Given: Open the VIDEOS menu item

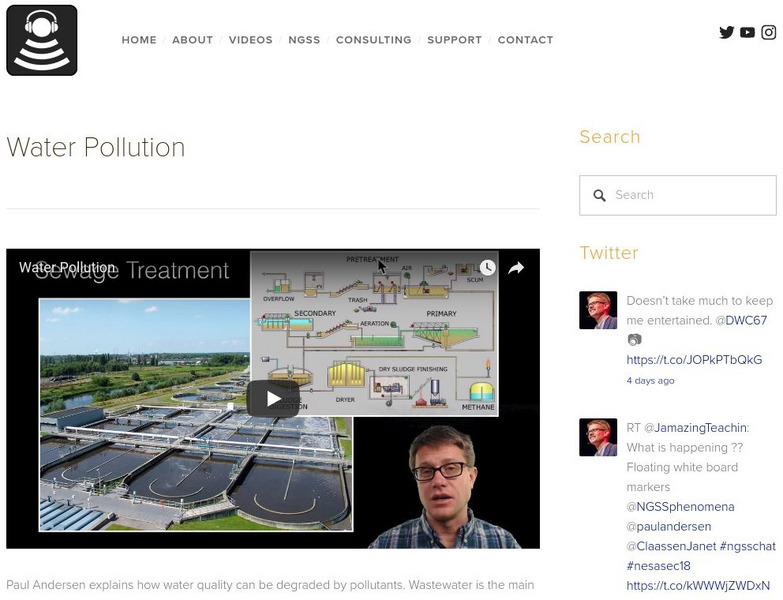Looking at the screenshot, I should tap(251, 40).
